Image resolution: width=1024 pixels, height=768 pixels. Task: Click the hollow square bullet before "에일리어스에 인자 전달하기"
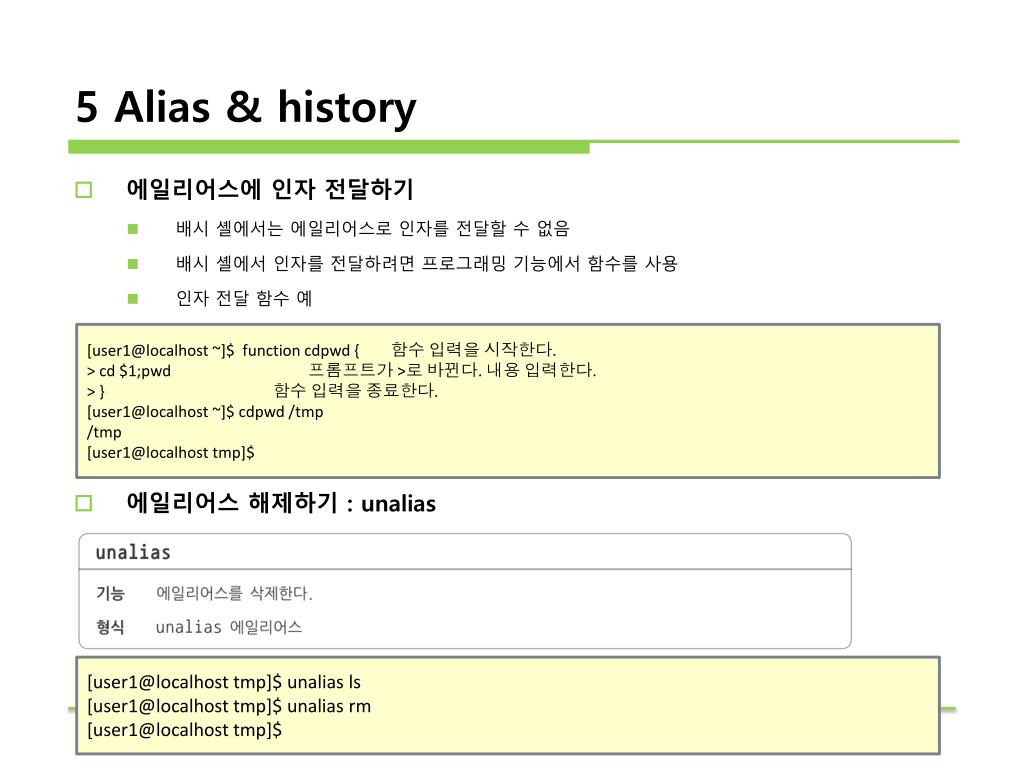pos(84,190)
